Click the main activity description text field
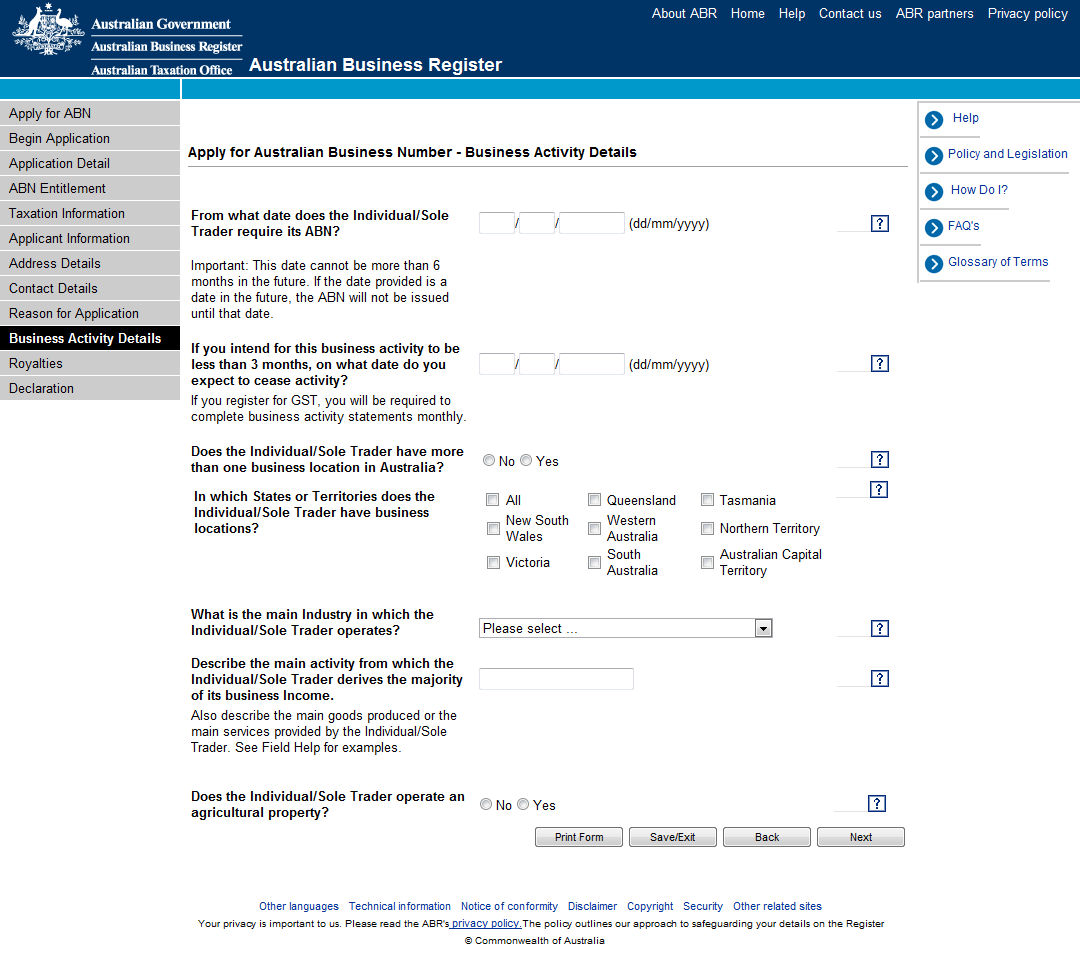This screenshot has height=958, width=1082. (x=556, y=679)
